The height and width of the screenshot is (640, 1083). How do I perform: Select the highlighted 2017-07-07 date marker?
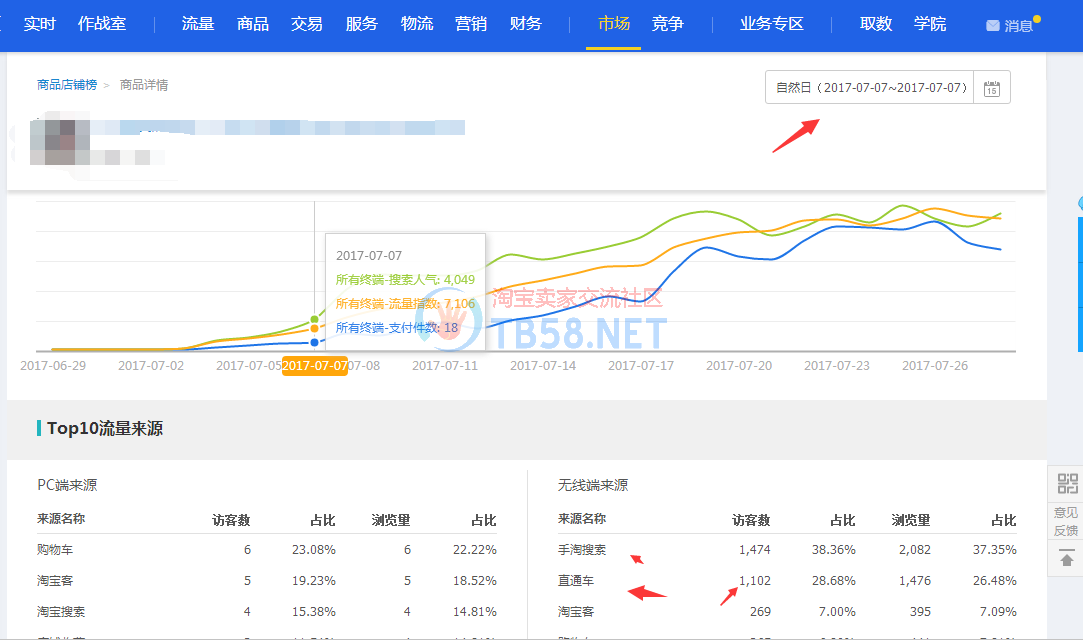pos(314,366)
